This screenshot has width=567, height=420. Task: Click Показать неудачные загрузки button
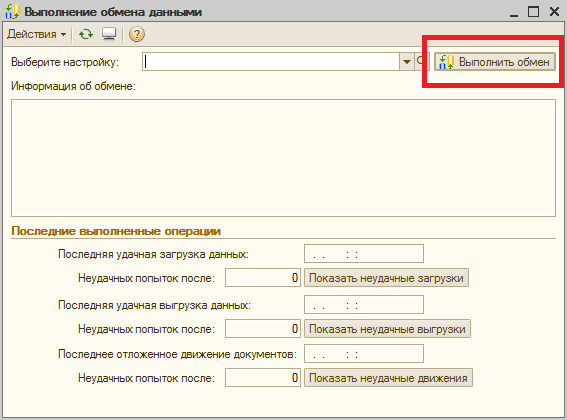coord(386,278)
